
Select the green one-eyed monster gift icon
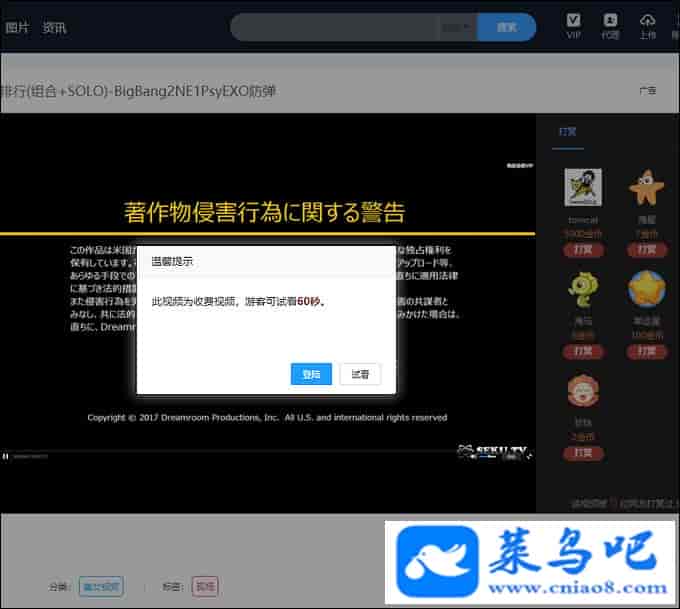pos(582,290)
